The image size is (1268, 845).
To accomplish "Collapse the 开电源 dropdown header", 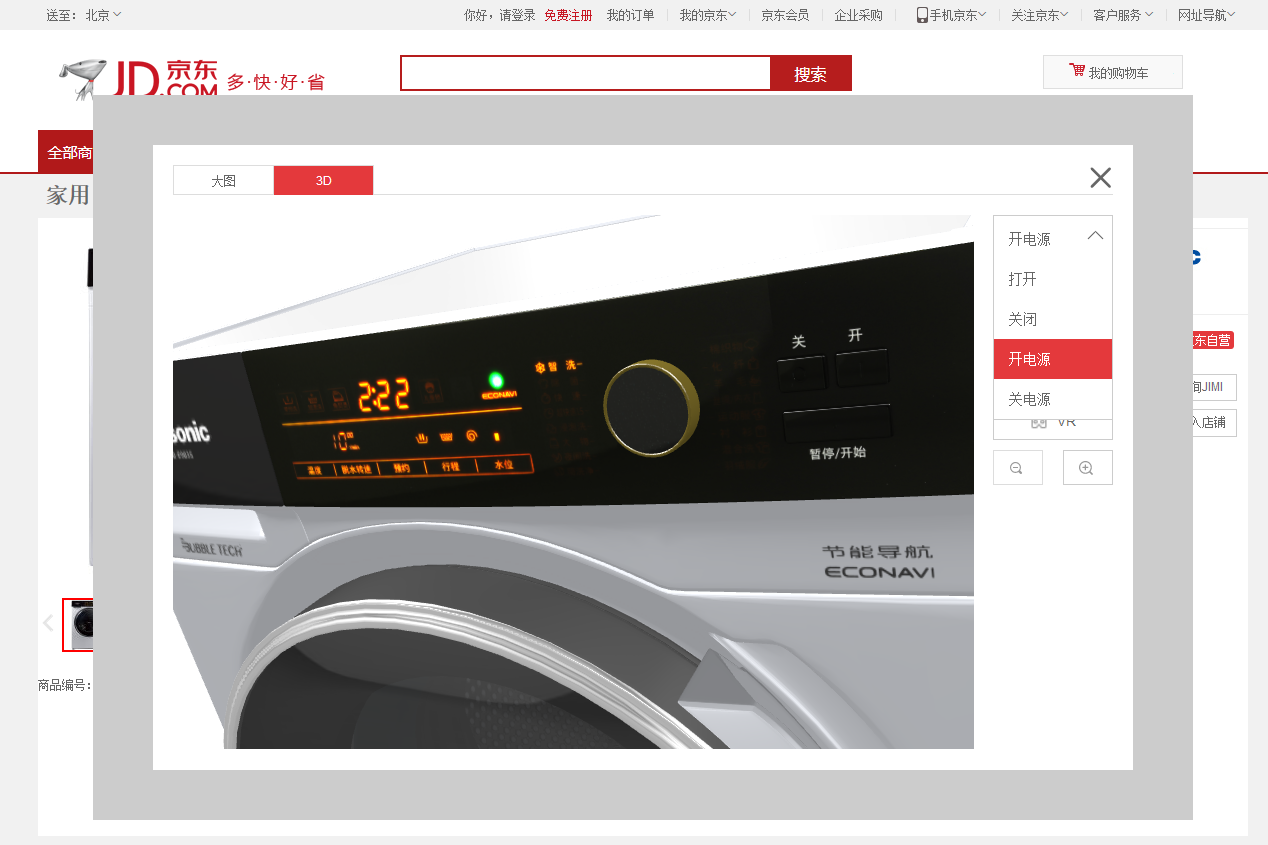I will coord(1053,238).
